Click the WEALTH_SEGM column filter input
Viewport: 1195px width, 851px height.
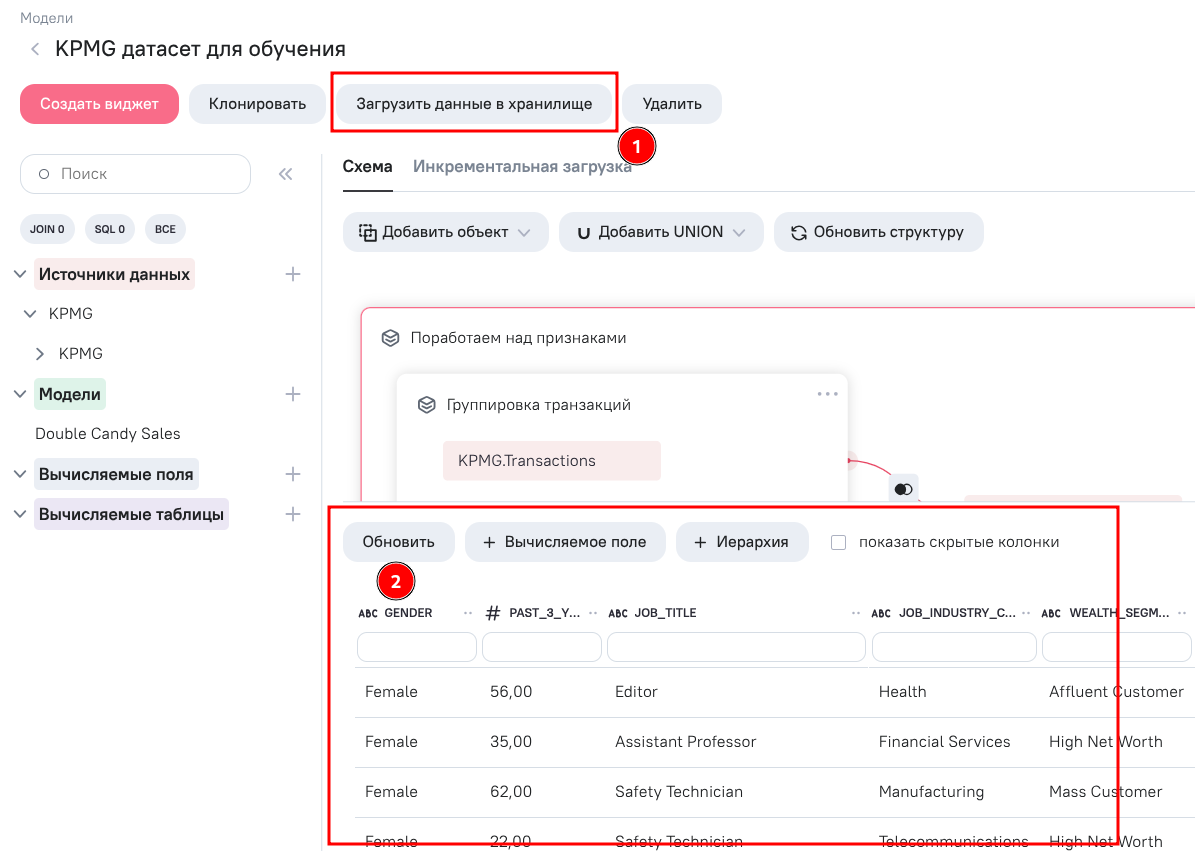tap(1117, 648)
